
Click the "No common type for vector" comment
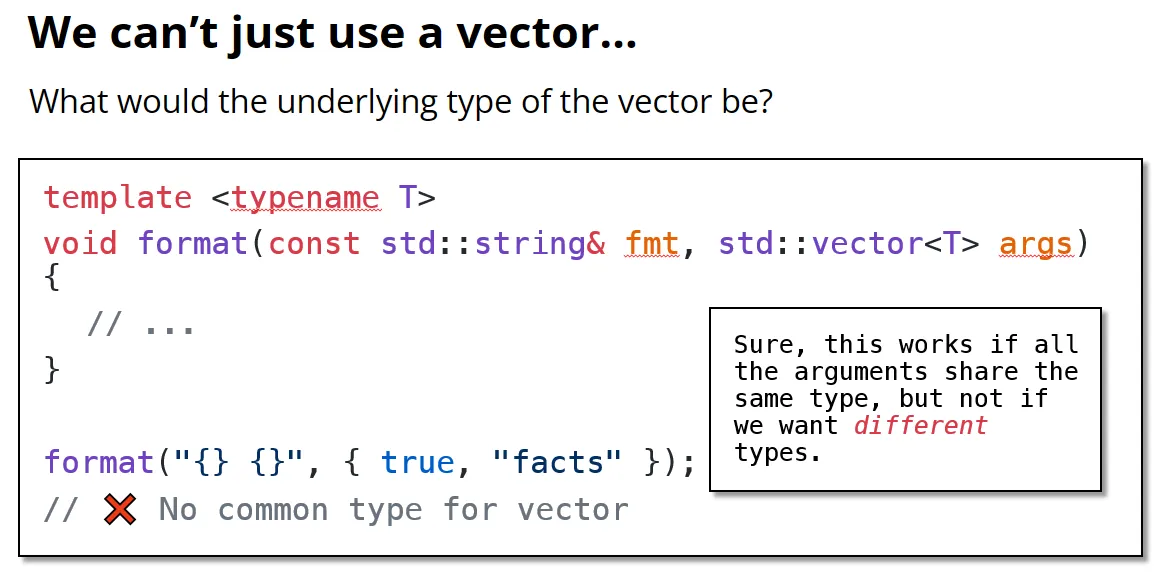pos(393,510)
